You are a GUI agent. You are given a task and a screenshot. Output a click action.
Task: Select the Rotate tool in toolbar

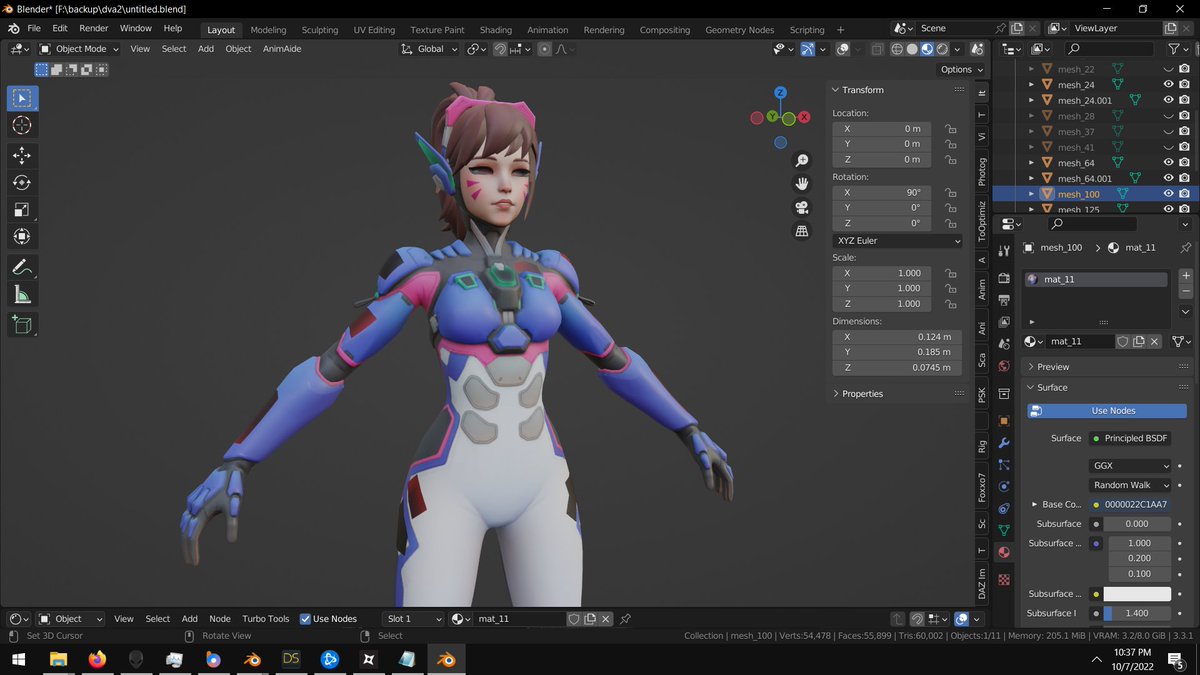click(22, 182)
